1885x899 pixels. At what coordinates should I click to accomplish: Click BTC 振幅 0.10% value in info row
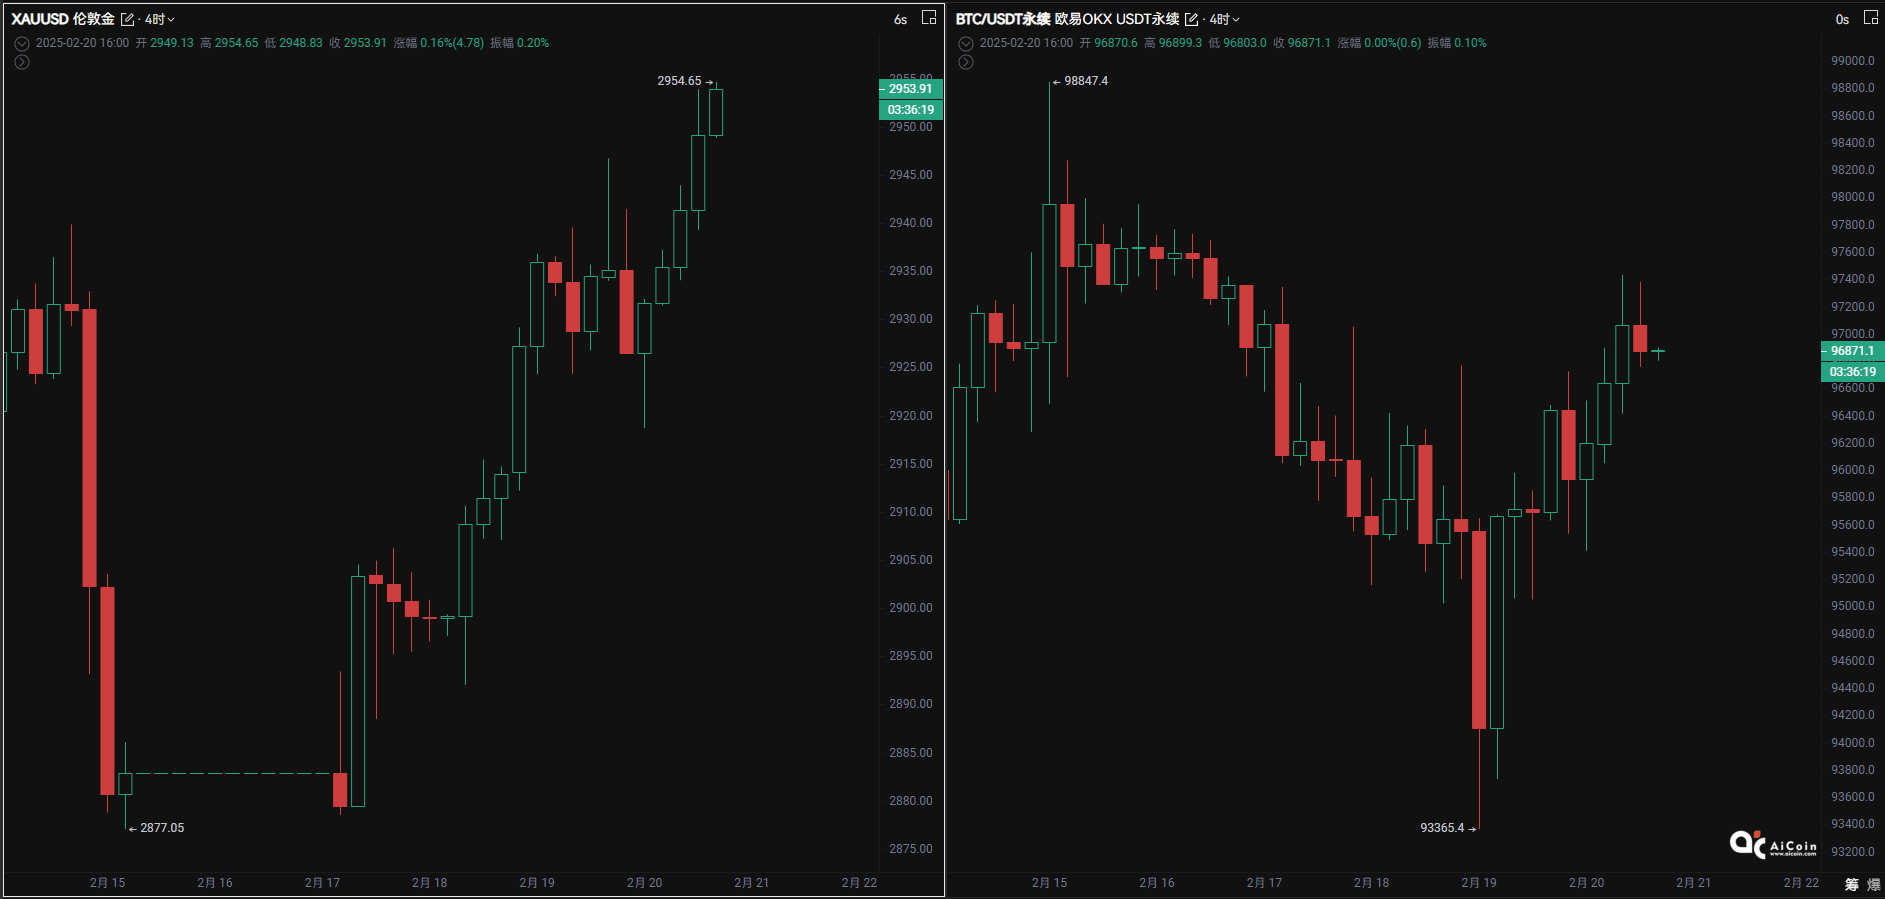pyautogui.click(x=1470, y=43)
